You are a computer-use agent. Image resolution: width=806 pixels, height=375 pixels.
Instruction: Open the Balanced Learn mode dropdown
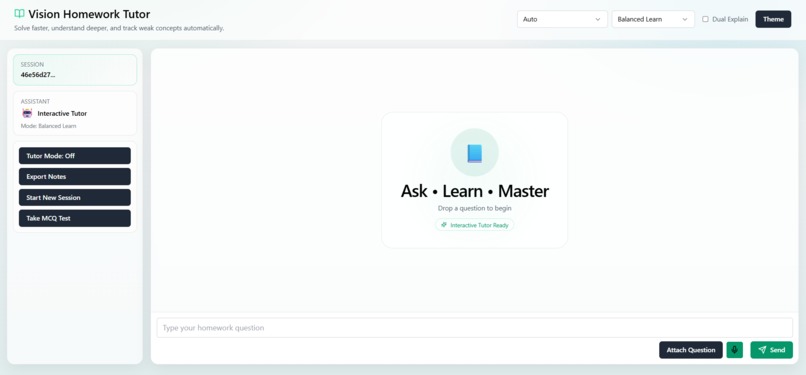tap(653, 19)
